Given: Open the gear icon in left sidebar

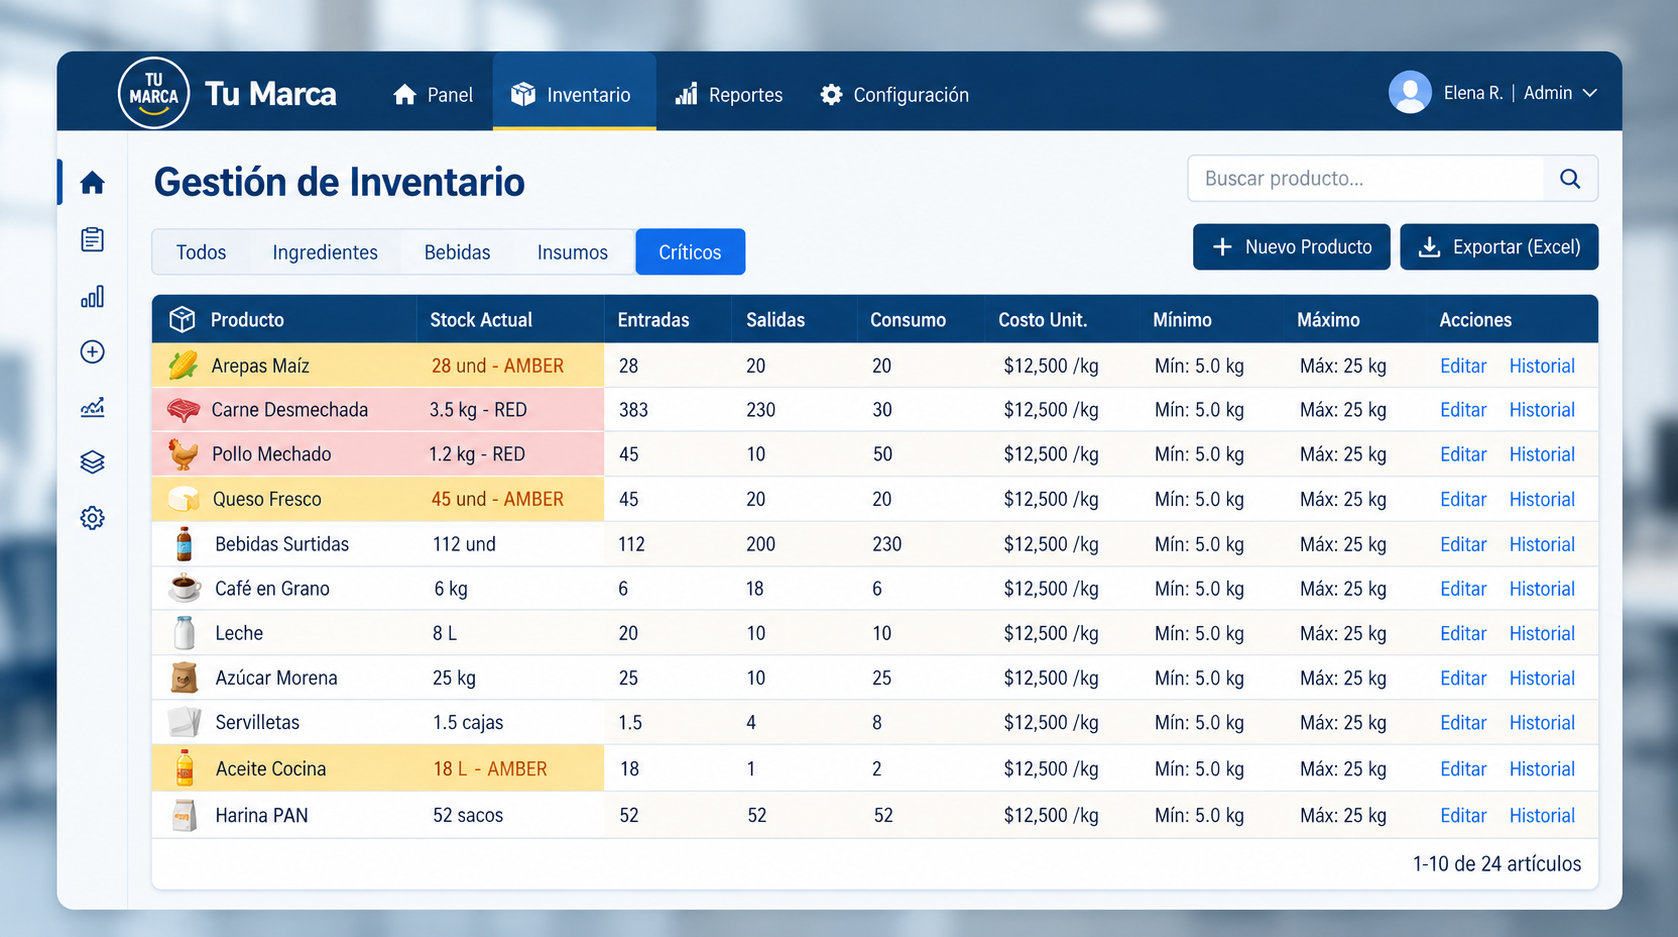Looking at the screenshot, I should 92,518.
